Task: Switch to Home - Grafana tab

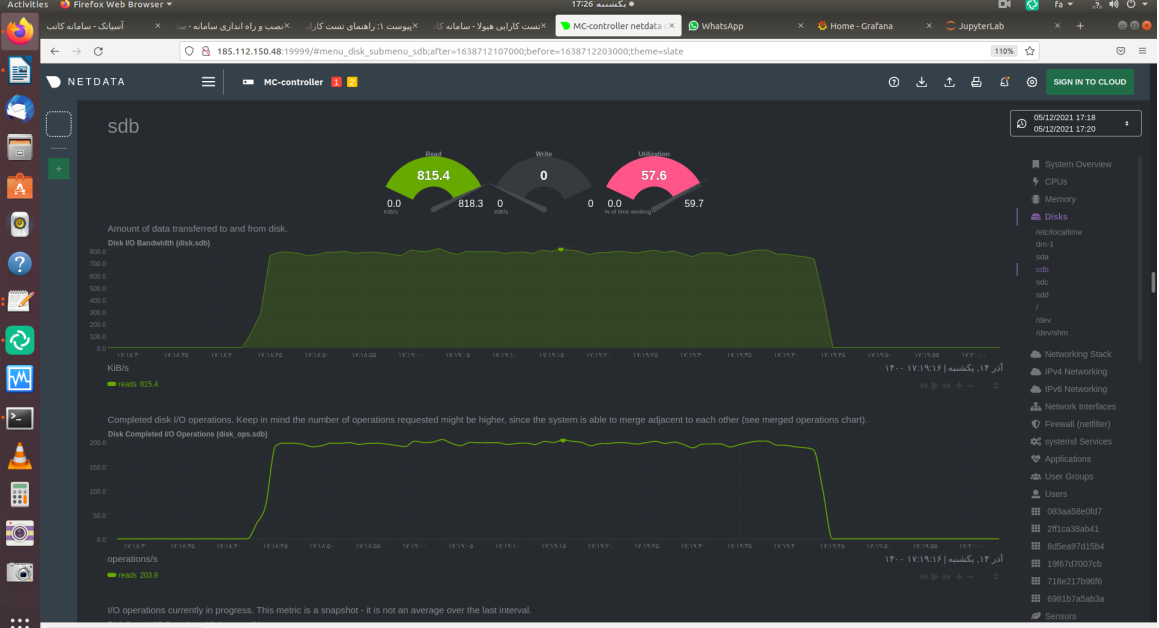Action: coord(874,26)
